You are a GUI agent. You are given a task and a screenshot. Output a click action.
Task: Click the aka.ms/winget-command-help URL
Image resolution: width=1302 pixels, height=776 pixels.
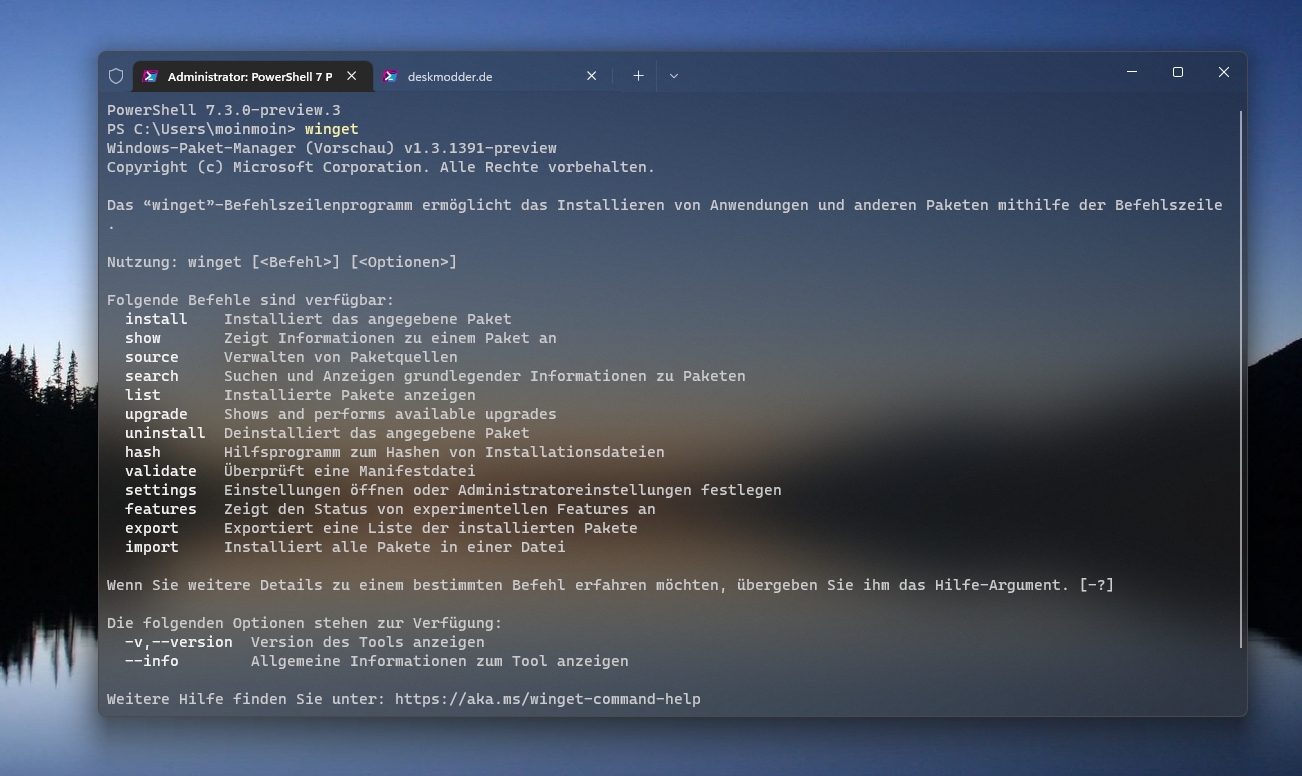point(548,699)
